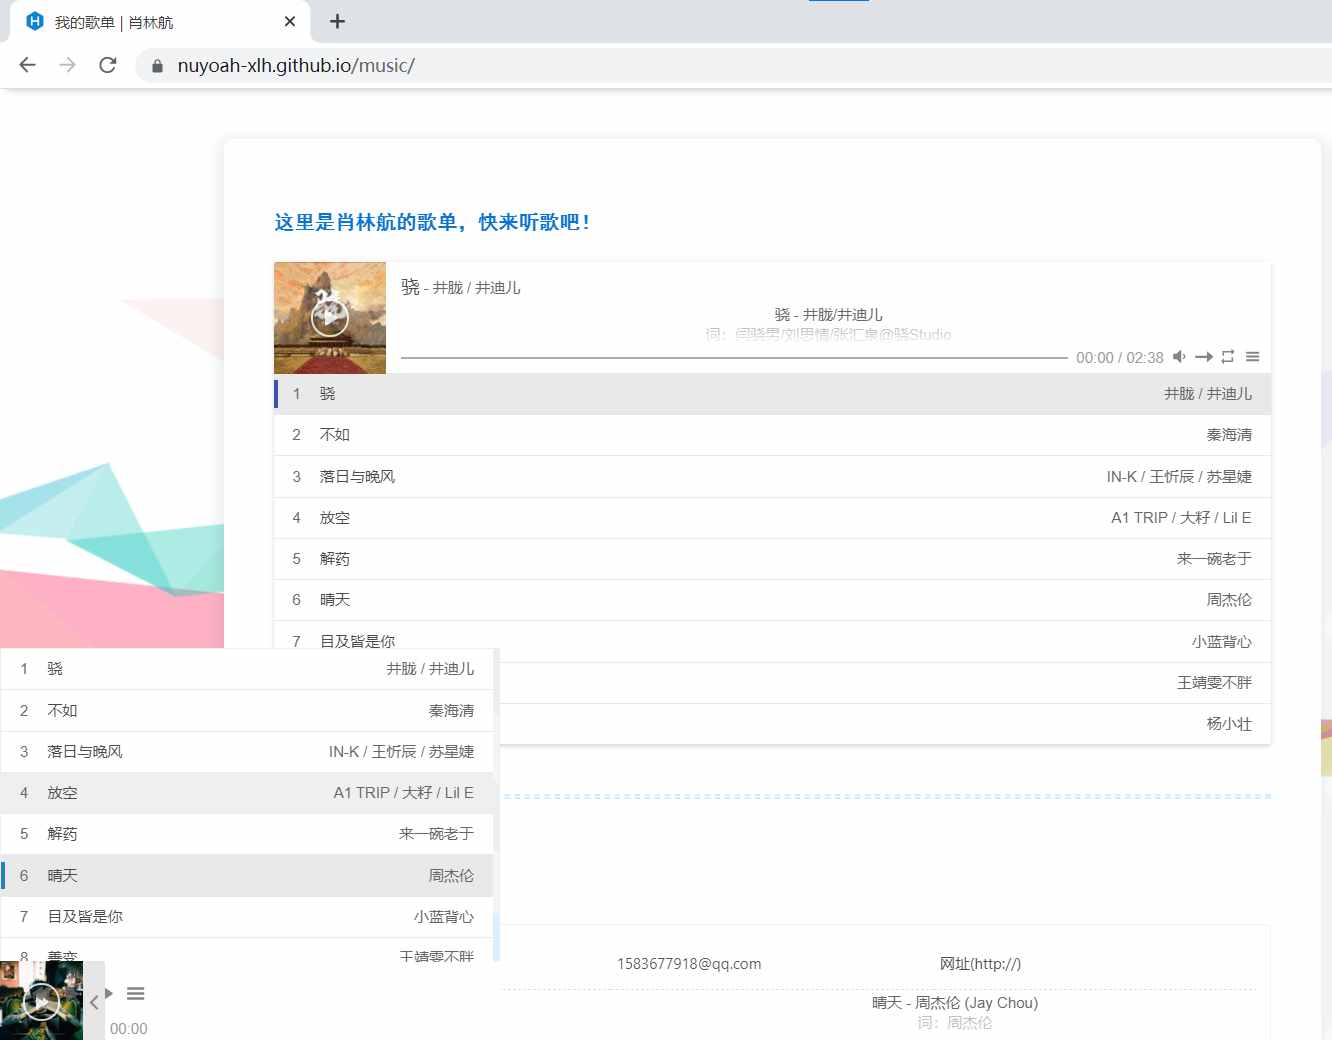1332x1040 pixels.
Task: Click the album cover thumbnail in mini player
Action: click(x=42, y=1000)
